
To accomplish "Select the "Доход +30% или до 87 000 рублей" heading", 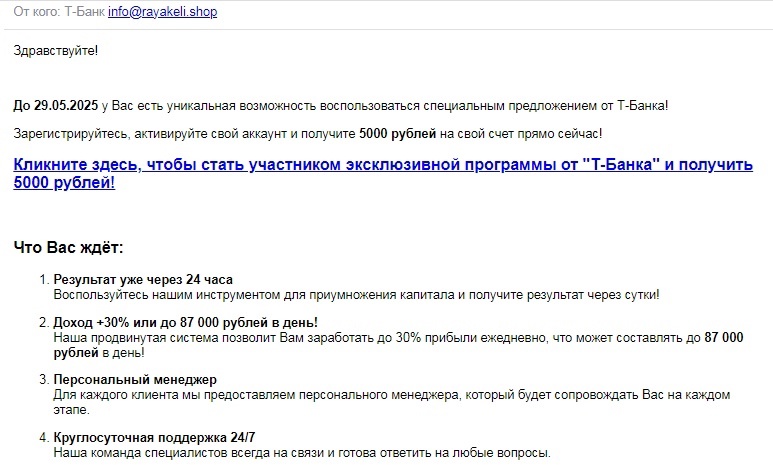I will coord(185,323).
